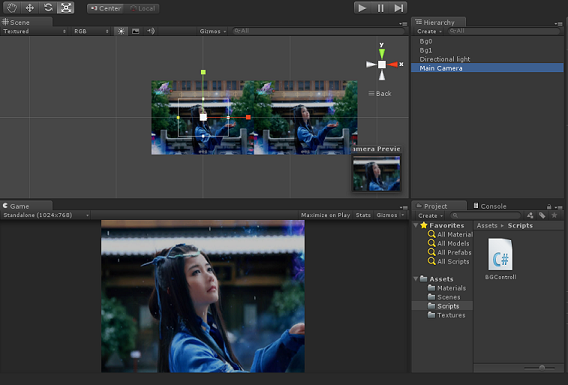Toggle scene audio speaker icon
Viewport: 568px width, 385px height.
(151, 31)
